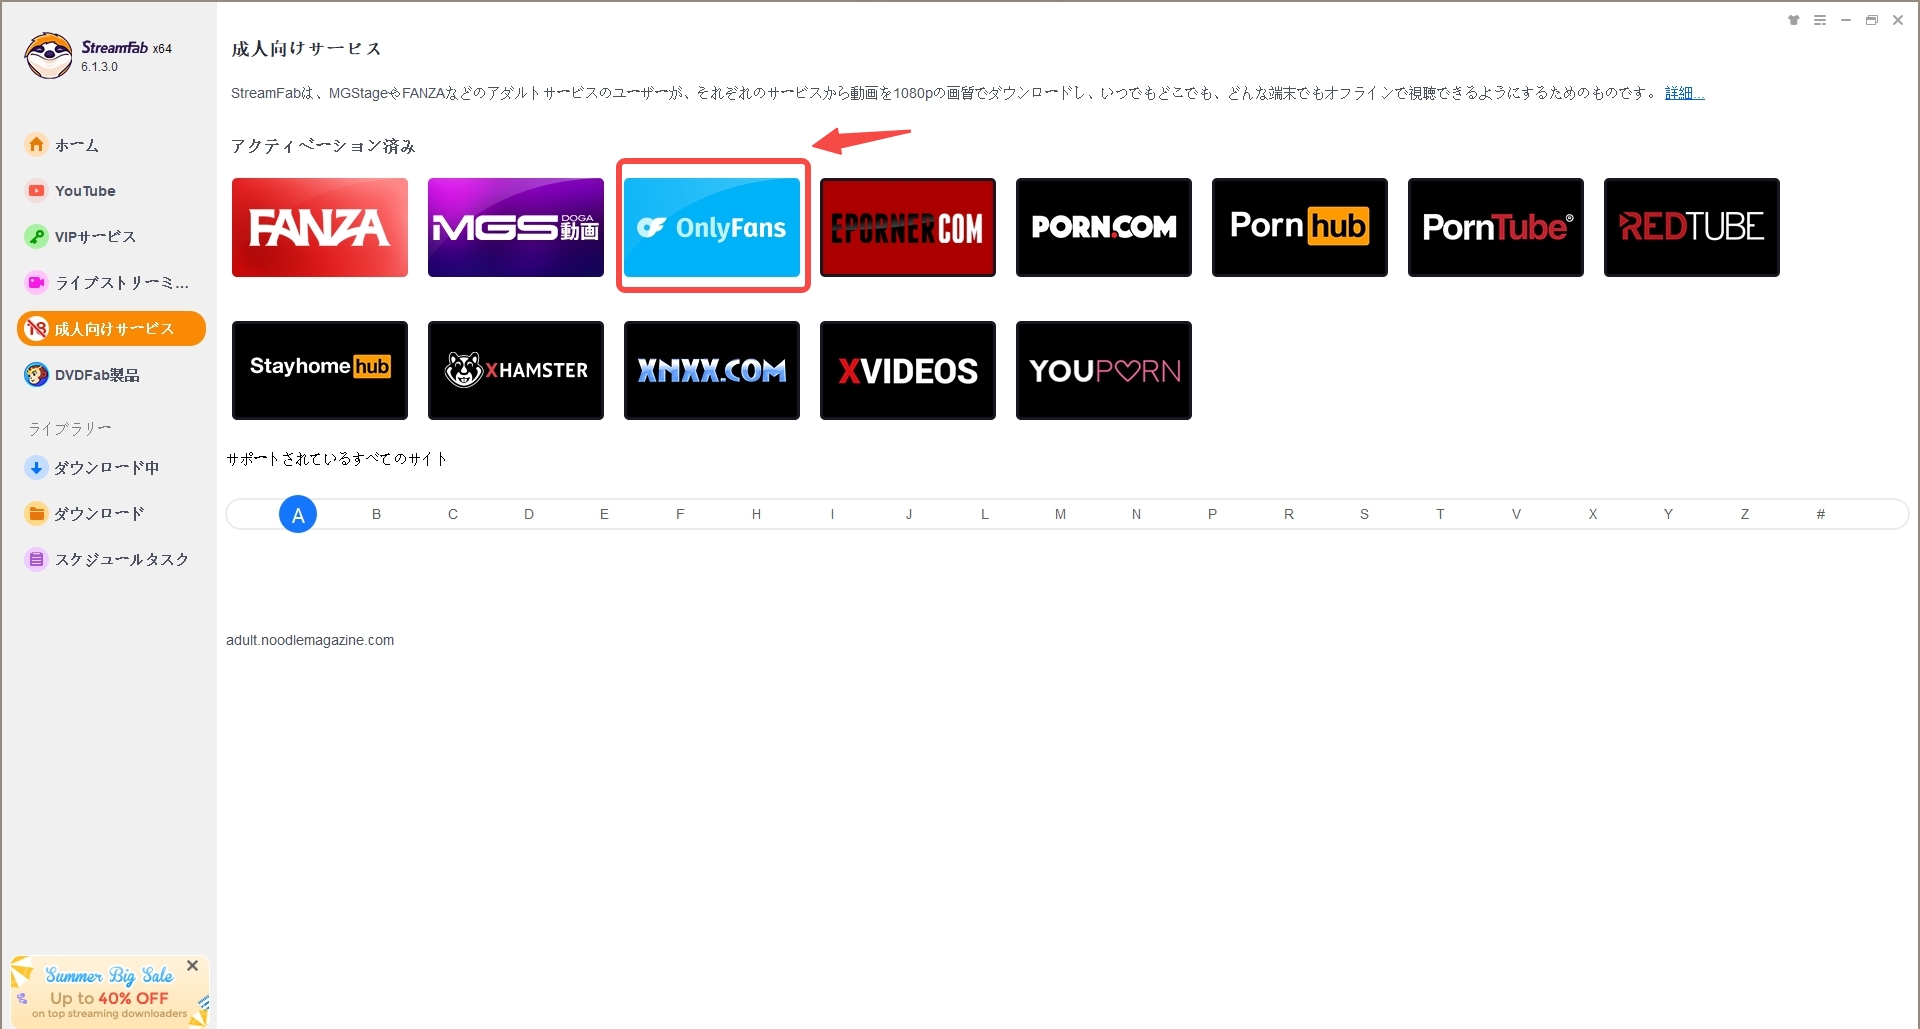This screenshot has width=1920, height=1029.
Task: Open the REDTUBE tile
Action: [1692, 227]
